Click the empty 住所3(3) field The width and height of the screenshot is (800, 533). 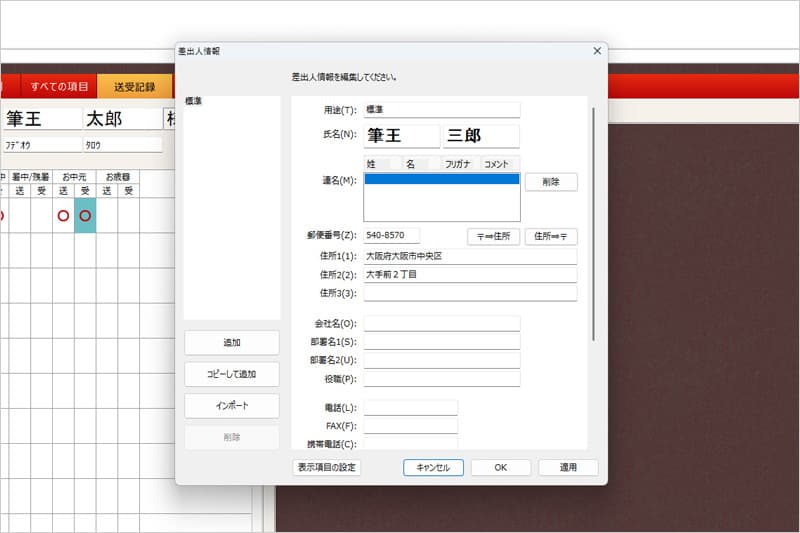click(470, 293)
